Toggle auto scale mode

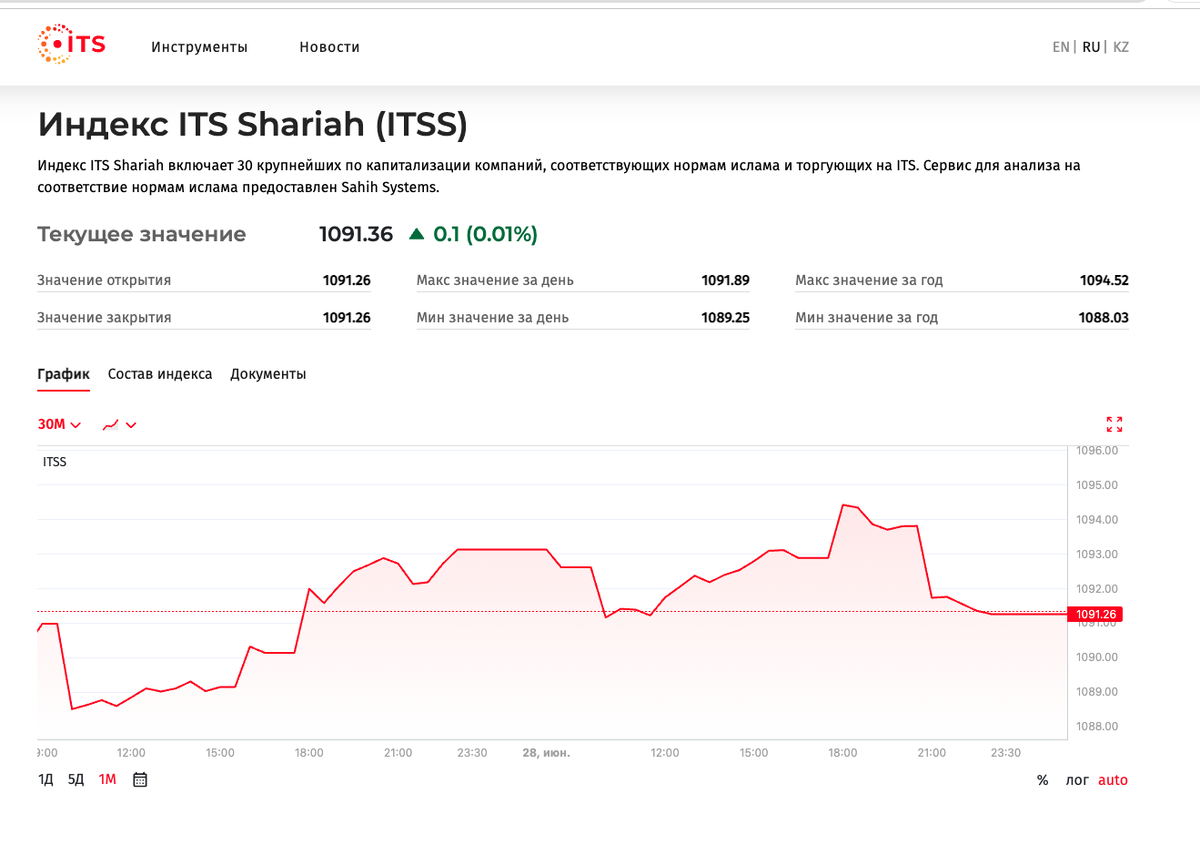pos(1113,780)
